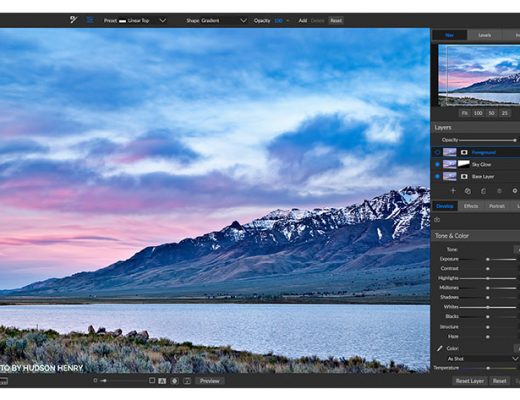The height and width of the screenshot is (400, 520).
Task: Set navigator zoom to 50
Action: tap(491, 113)
